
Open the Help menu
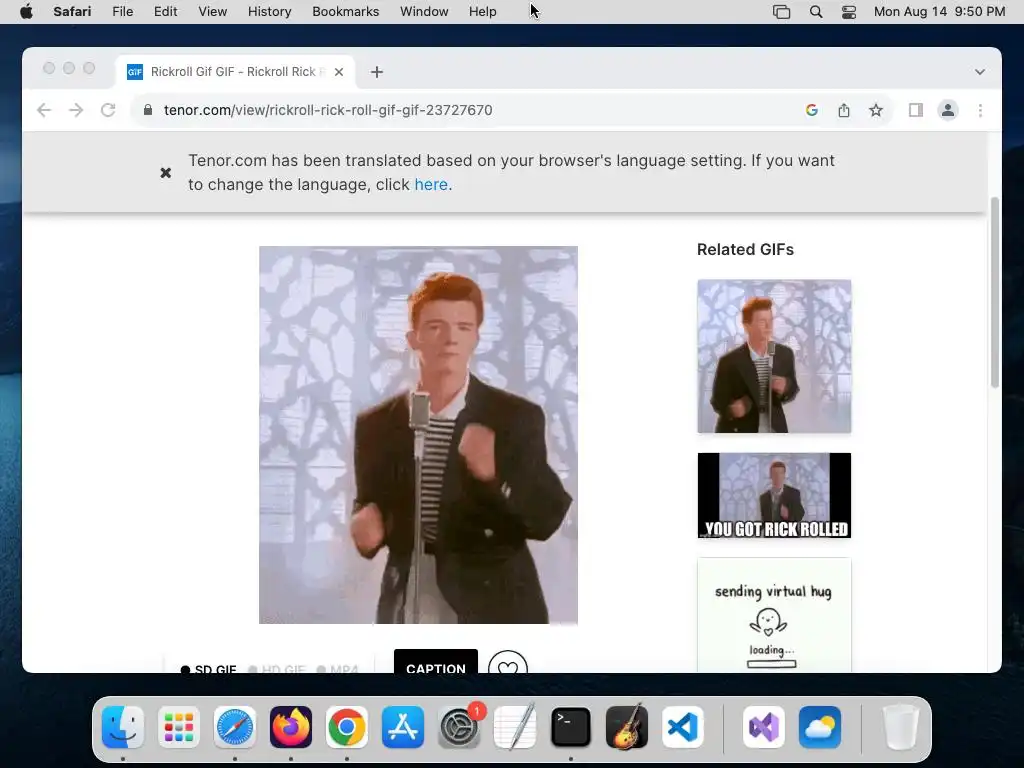point(483,12)
